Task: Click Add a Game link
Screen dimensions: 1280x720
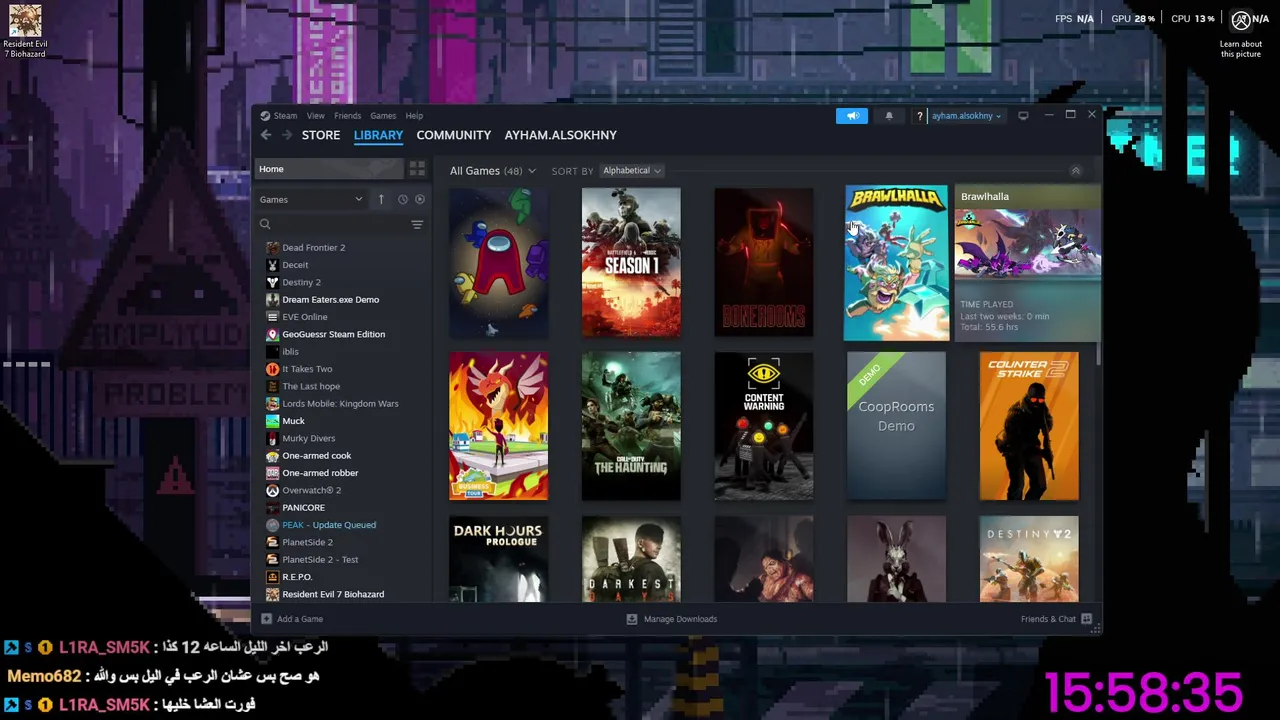Action: point(300,619)
